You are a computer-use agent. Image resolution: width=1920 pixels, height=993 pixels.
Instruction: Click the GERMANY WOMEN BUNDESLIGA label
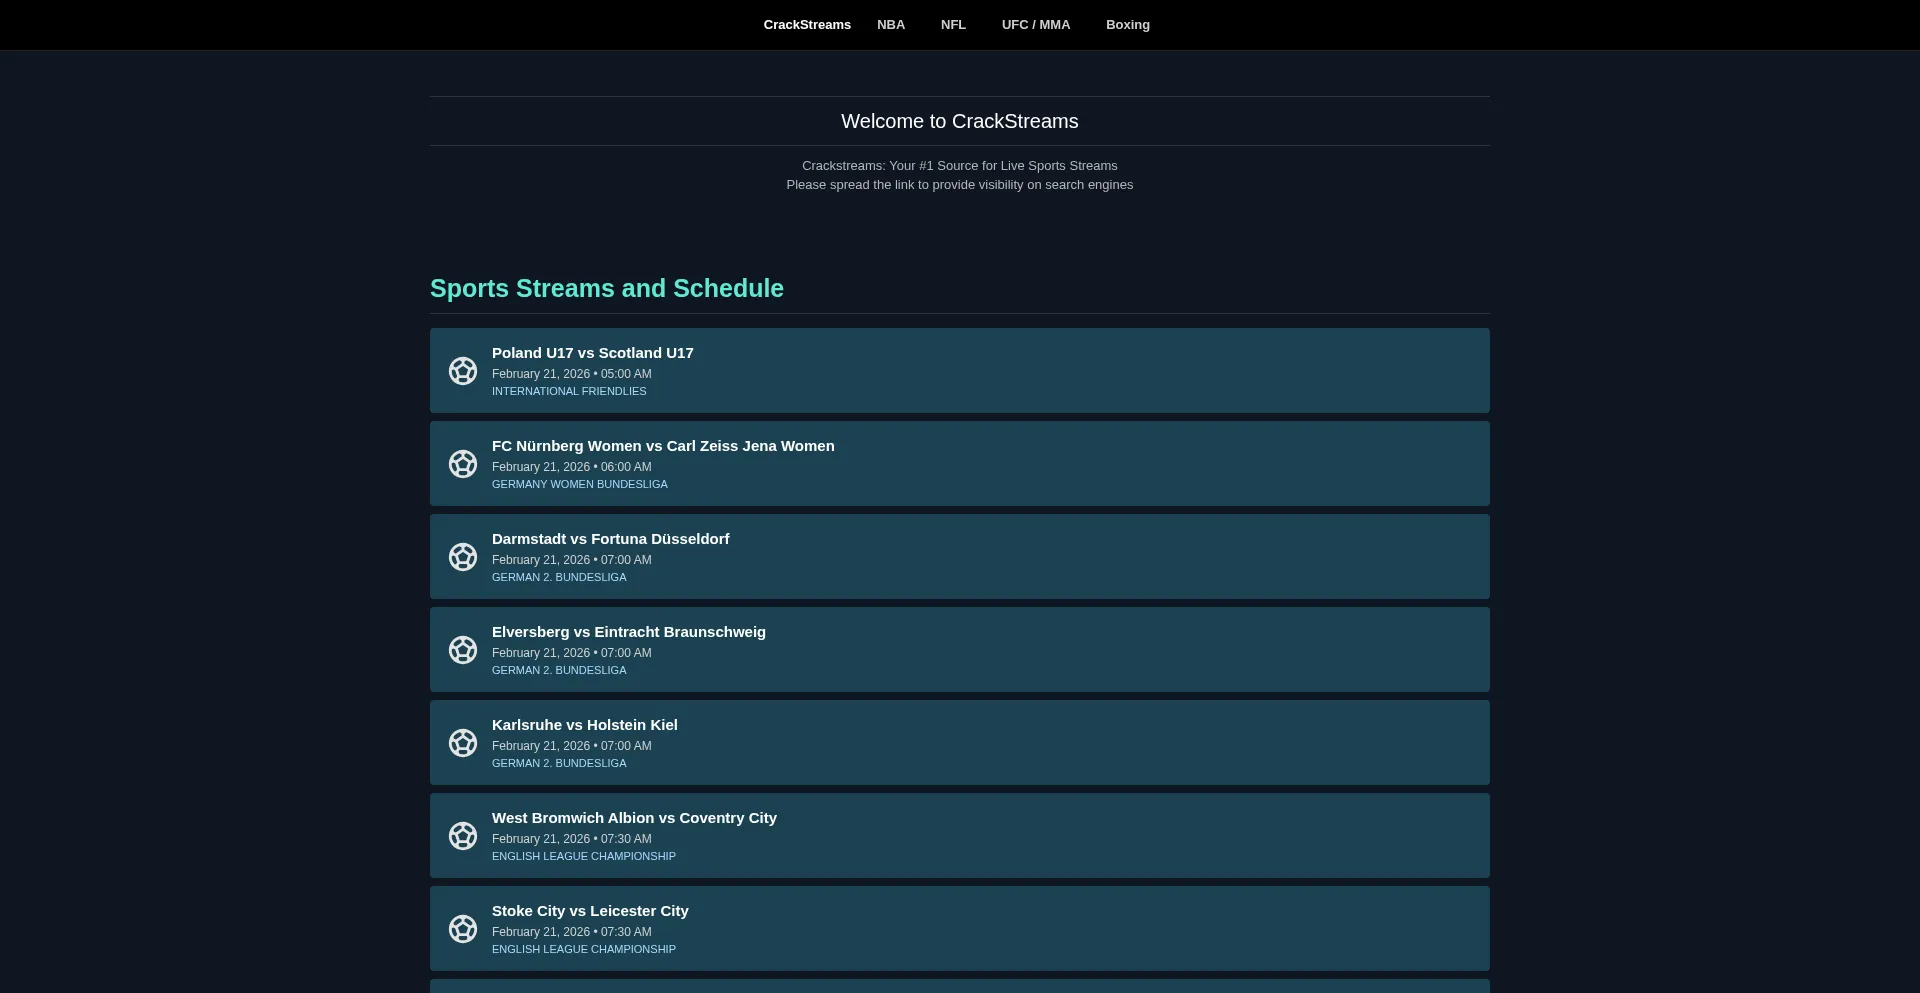coord(580,484)
